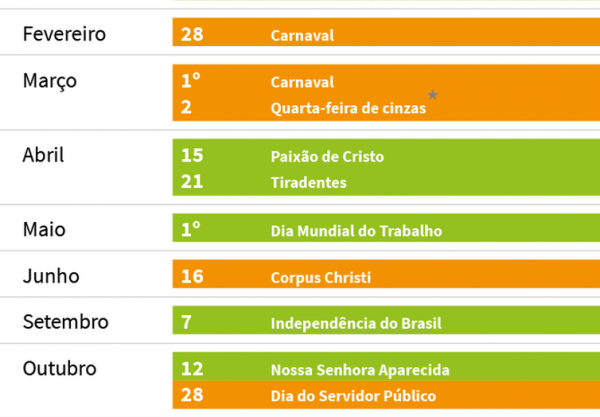Image resolution: width=600 pixels, height=417 pixels.
Task: Select the Outubro month label
Action: pos(59,368)
